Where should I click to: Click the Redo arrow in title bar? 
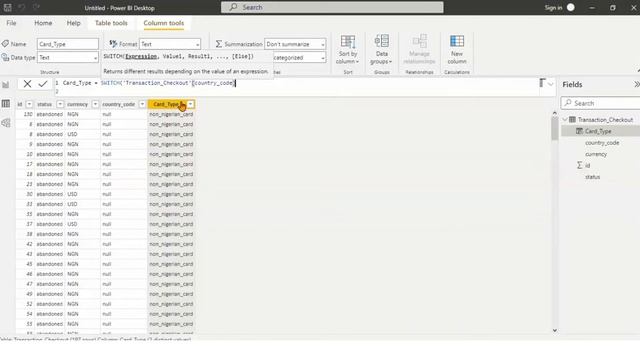[x=36, y=7]
